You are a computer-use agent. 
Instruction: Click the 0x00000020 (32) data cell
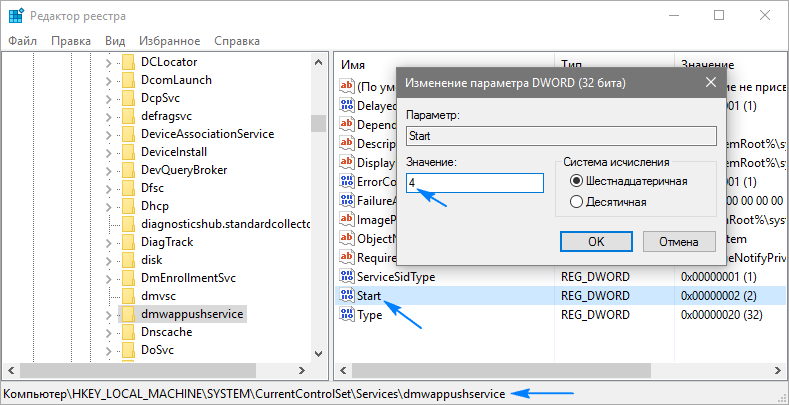[x=722, y=315]
